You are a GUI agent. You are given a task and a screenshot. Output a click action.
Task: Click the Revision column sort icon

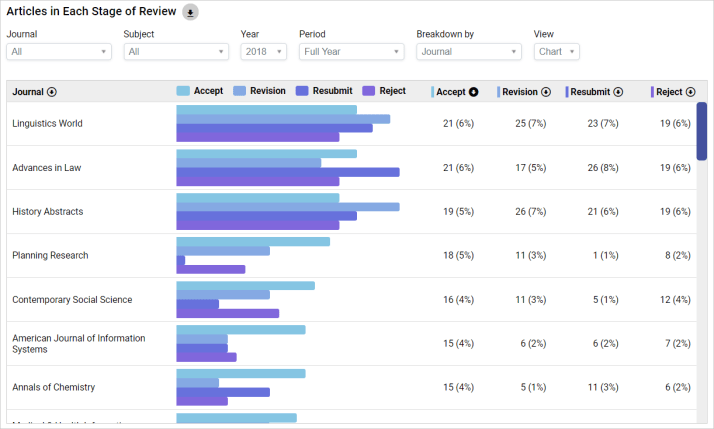click(x=546, y=92)
